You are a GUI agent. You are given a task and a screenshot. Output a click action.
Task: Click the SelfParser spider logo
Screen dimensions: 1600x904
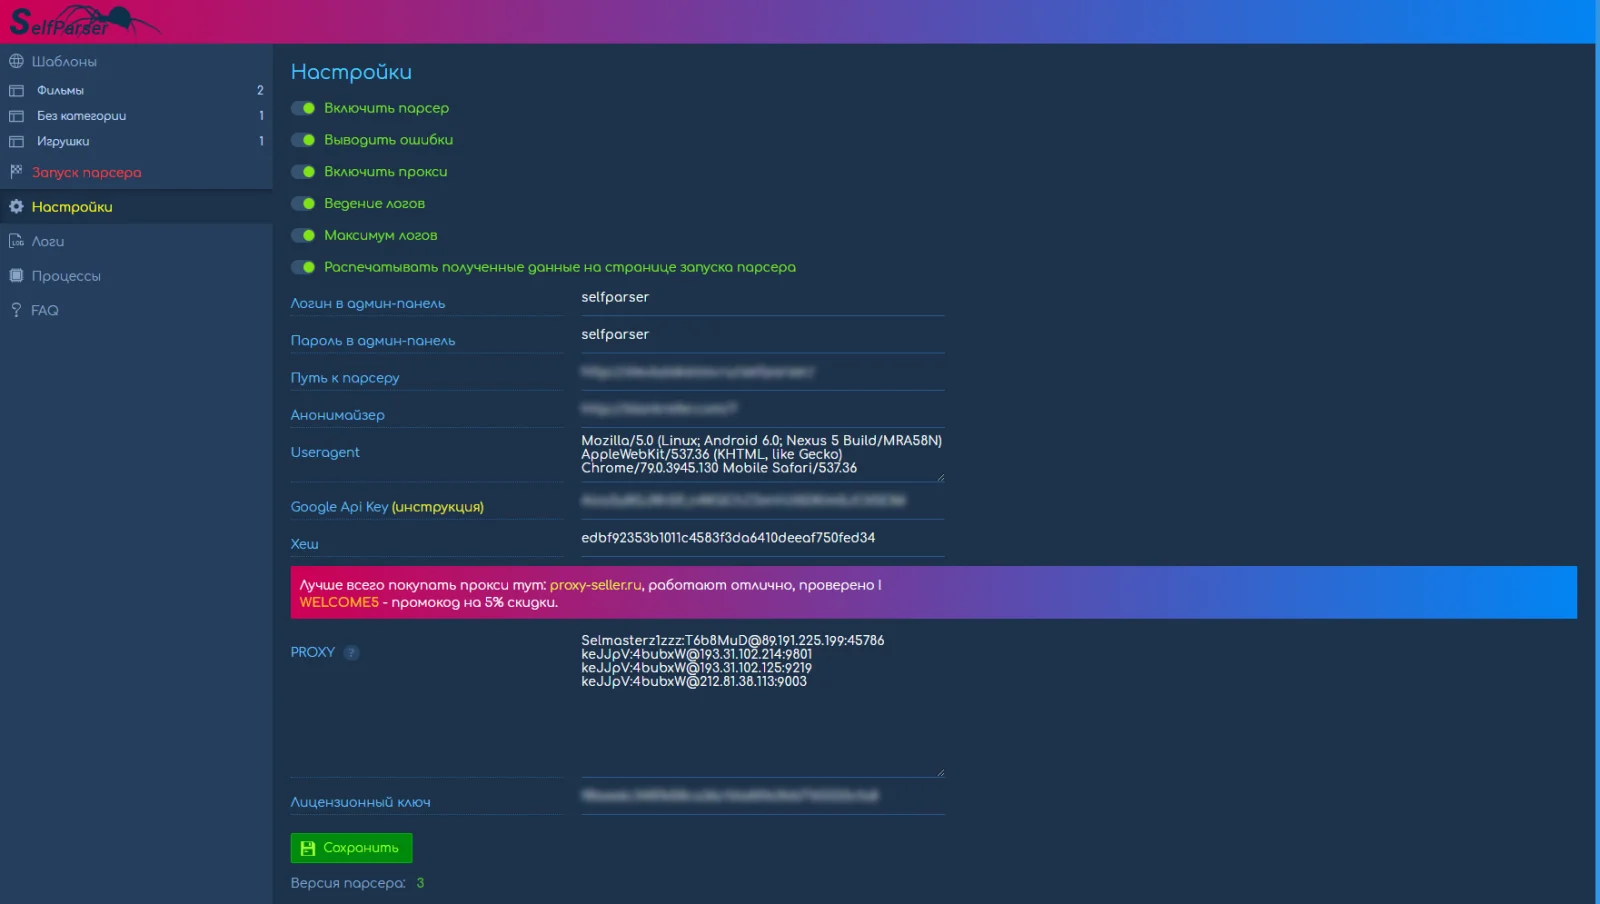[80, 21]
